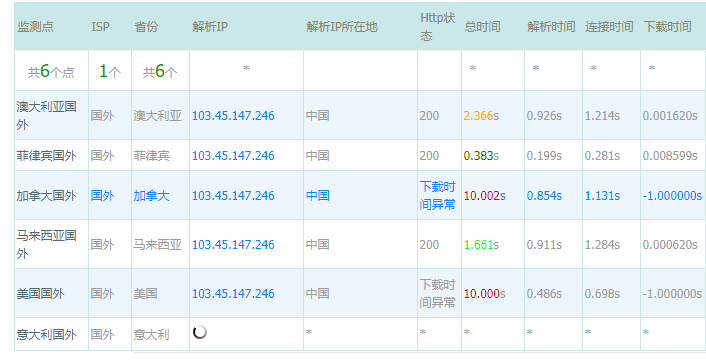
Task: Click the 0.008599s download time value
Action: click(x=670, y=156)
